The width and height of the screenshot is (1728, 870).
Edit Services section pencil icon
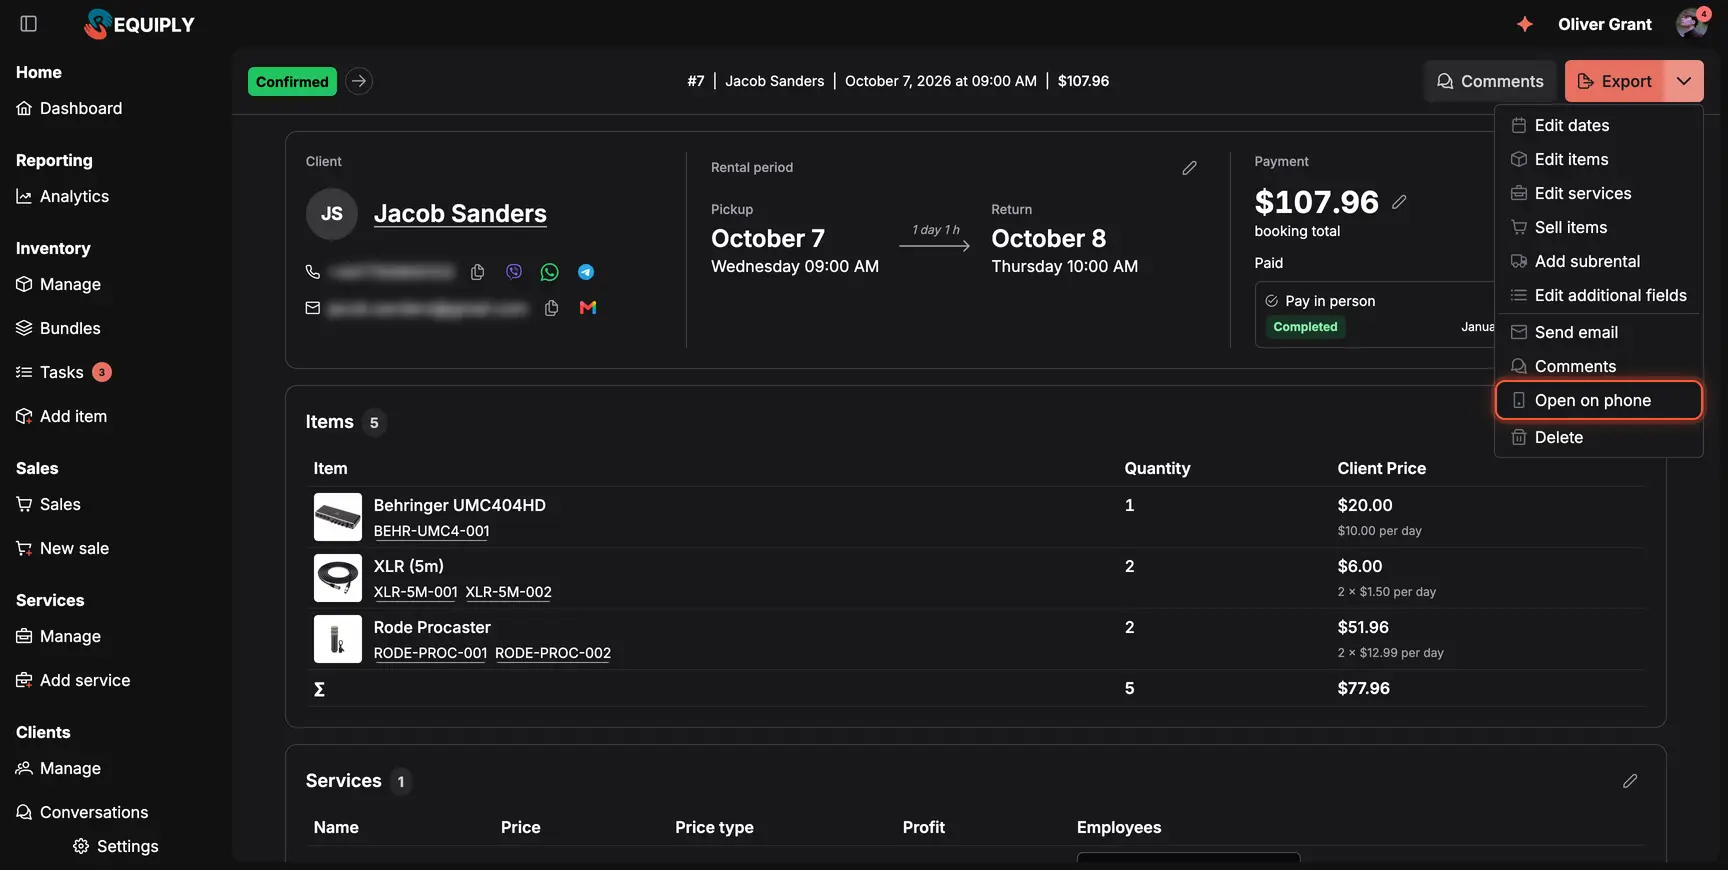(x=1630, y=781)
